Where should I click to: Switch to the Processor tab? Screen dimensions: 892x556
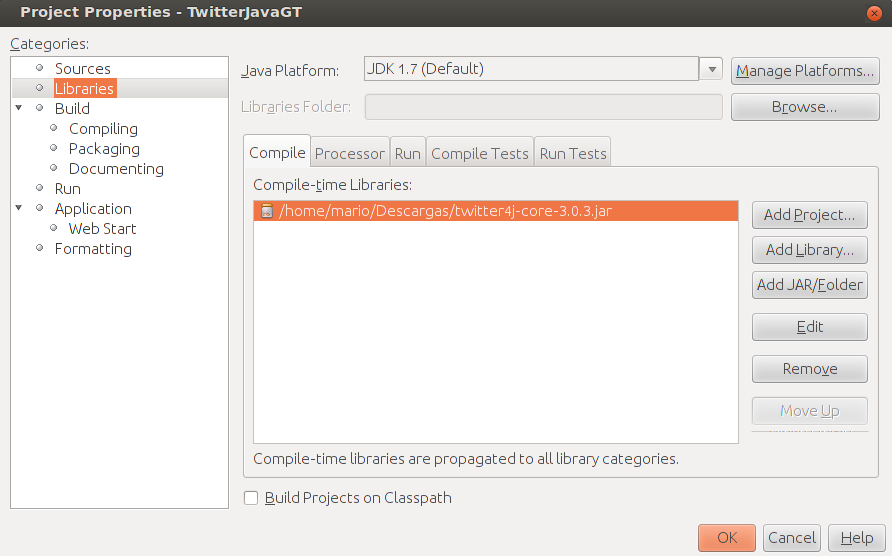(350, 153)
